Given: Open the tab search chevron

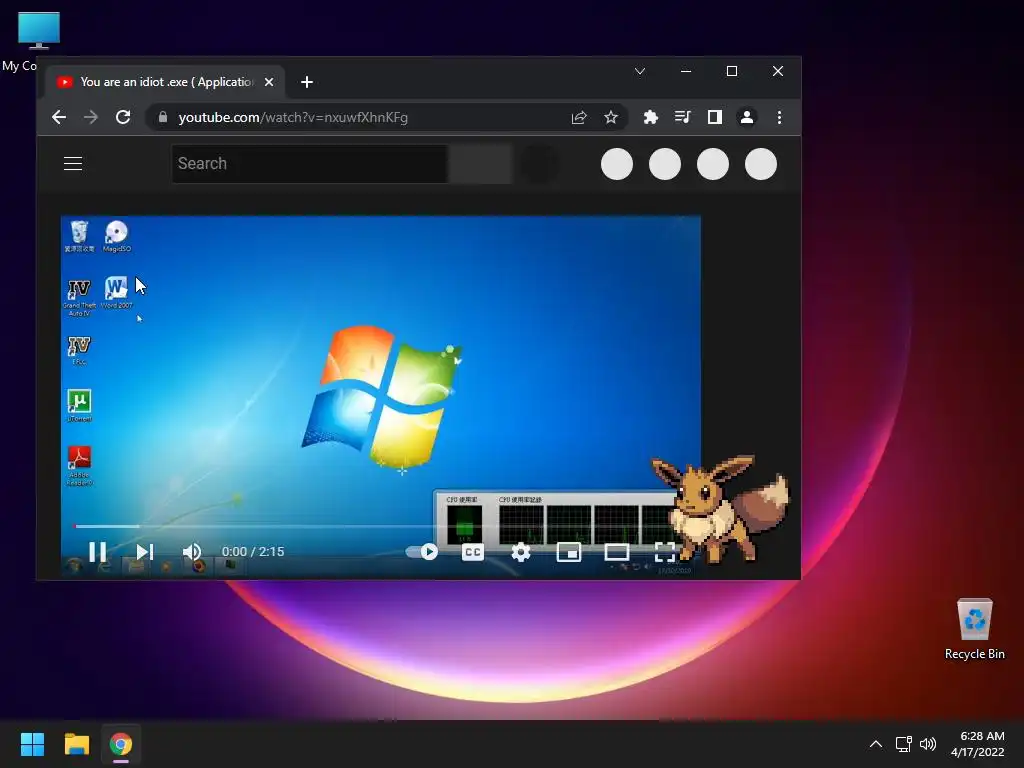Looking at the screenshot, I should 640,71.
